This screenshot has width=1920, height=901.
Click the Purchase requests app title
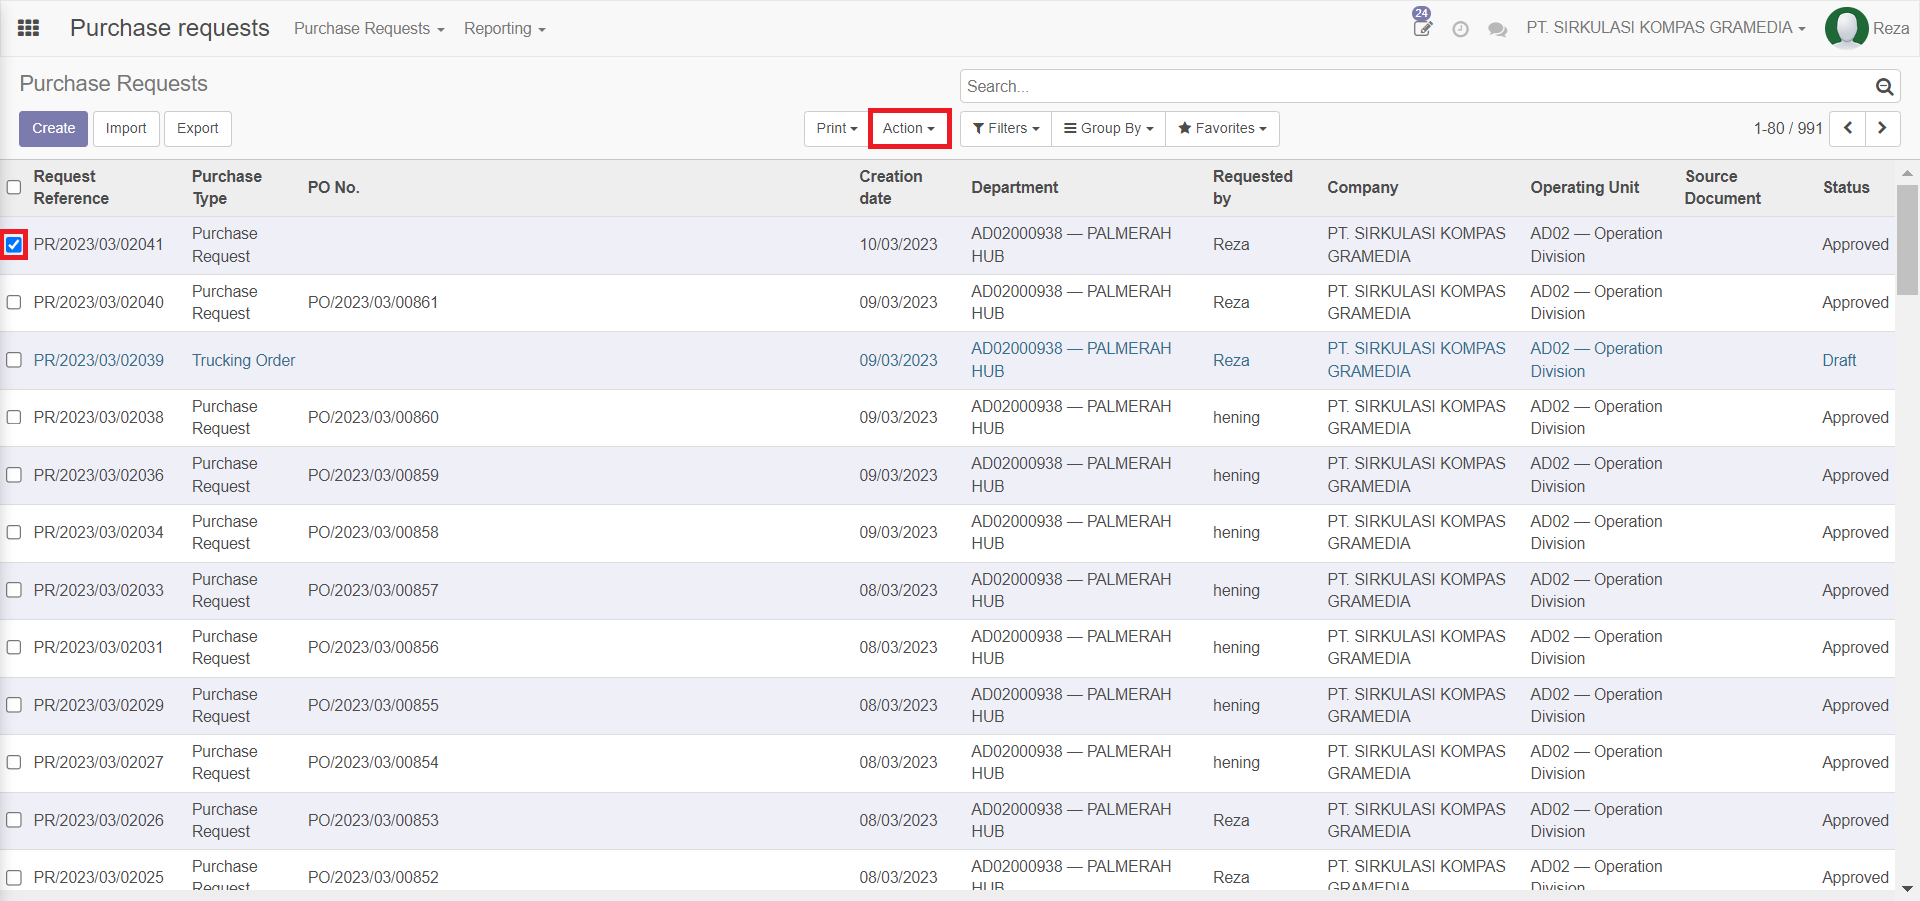[170, 28]
